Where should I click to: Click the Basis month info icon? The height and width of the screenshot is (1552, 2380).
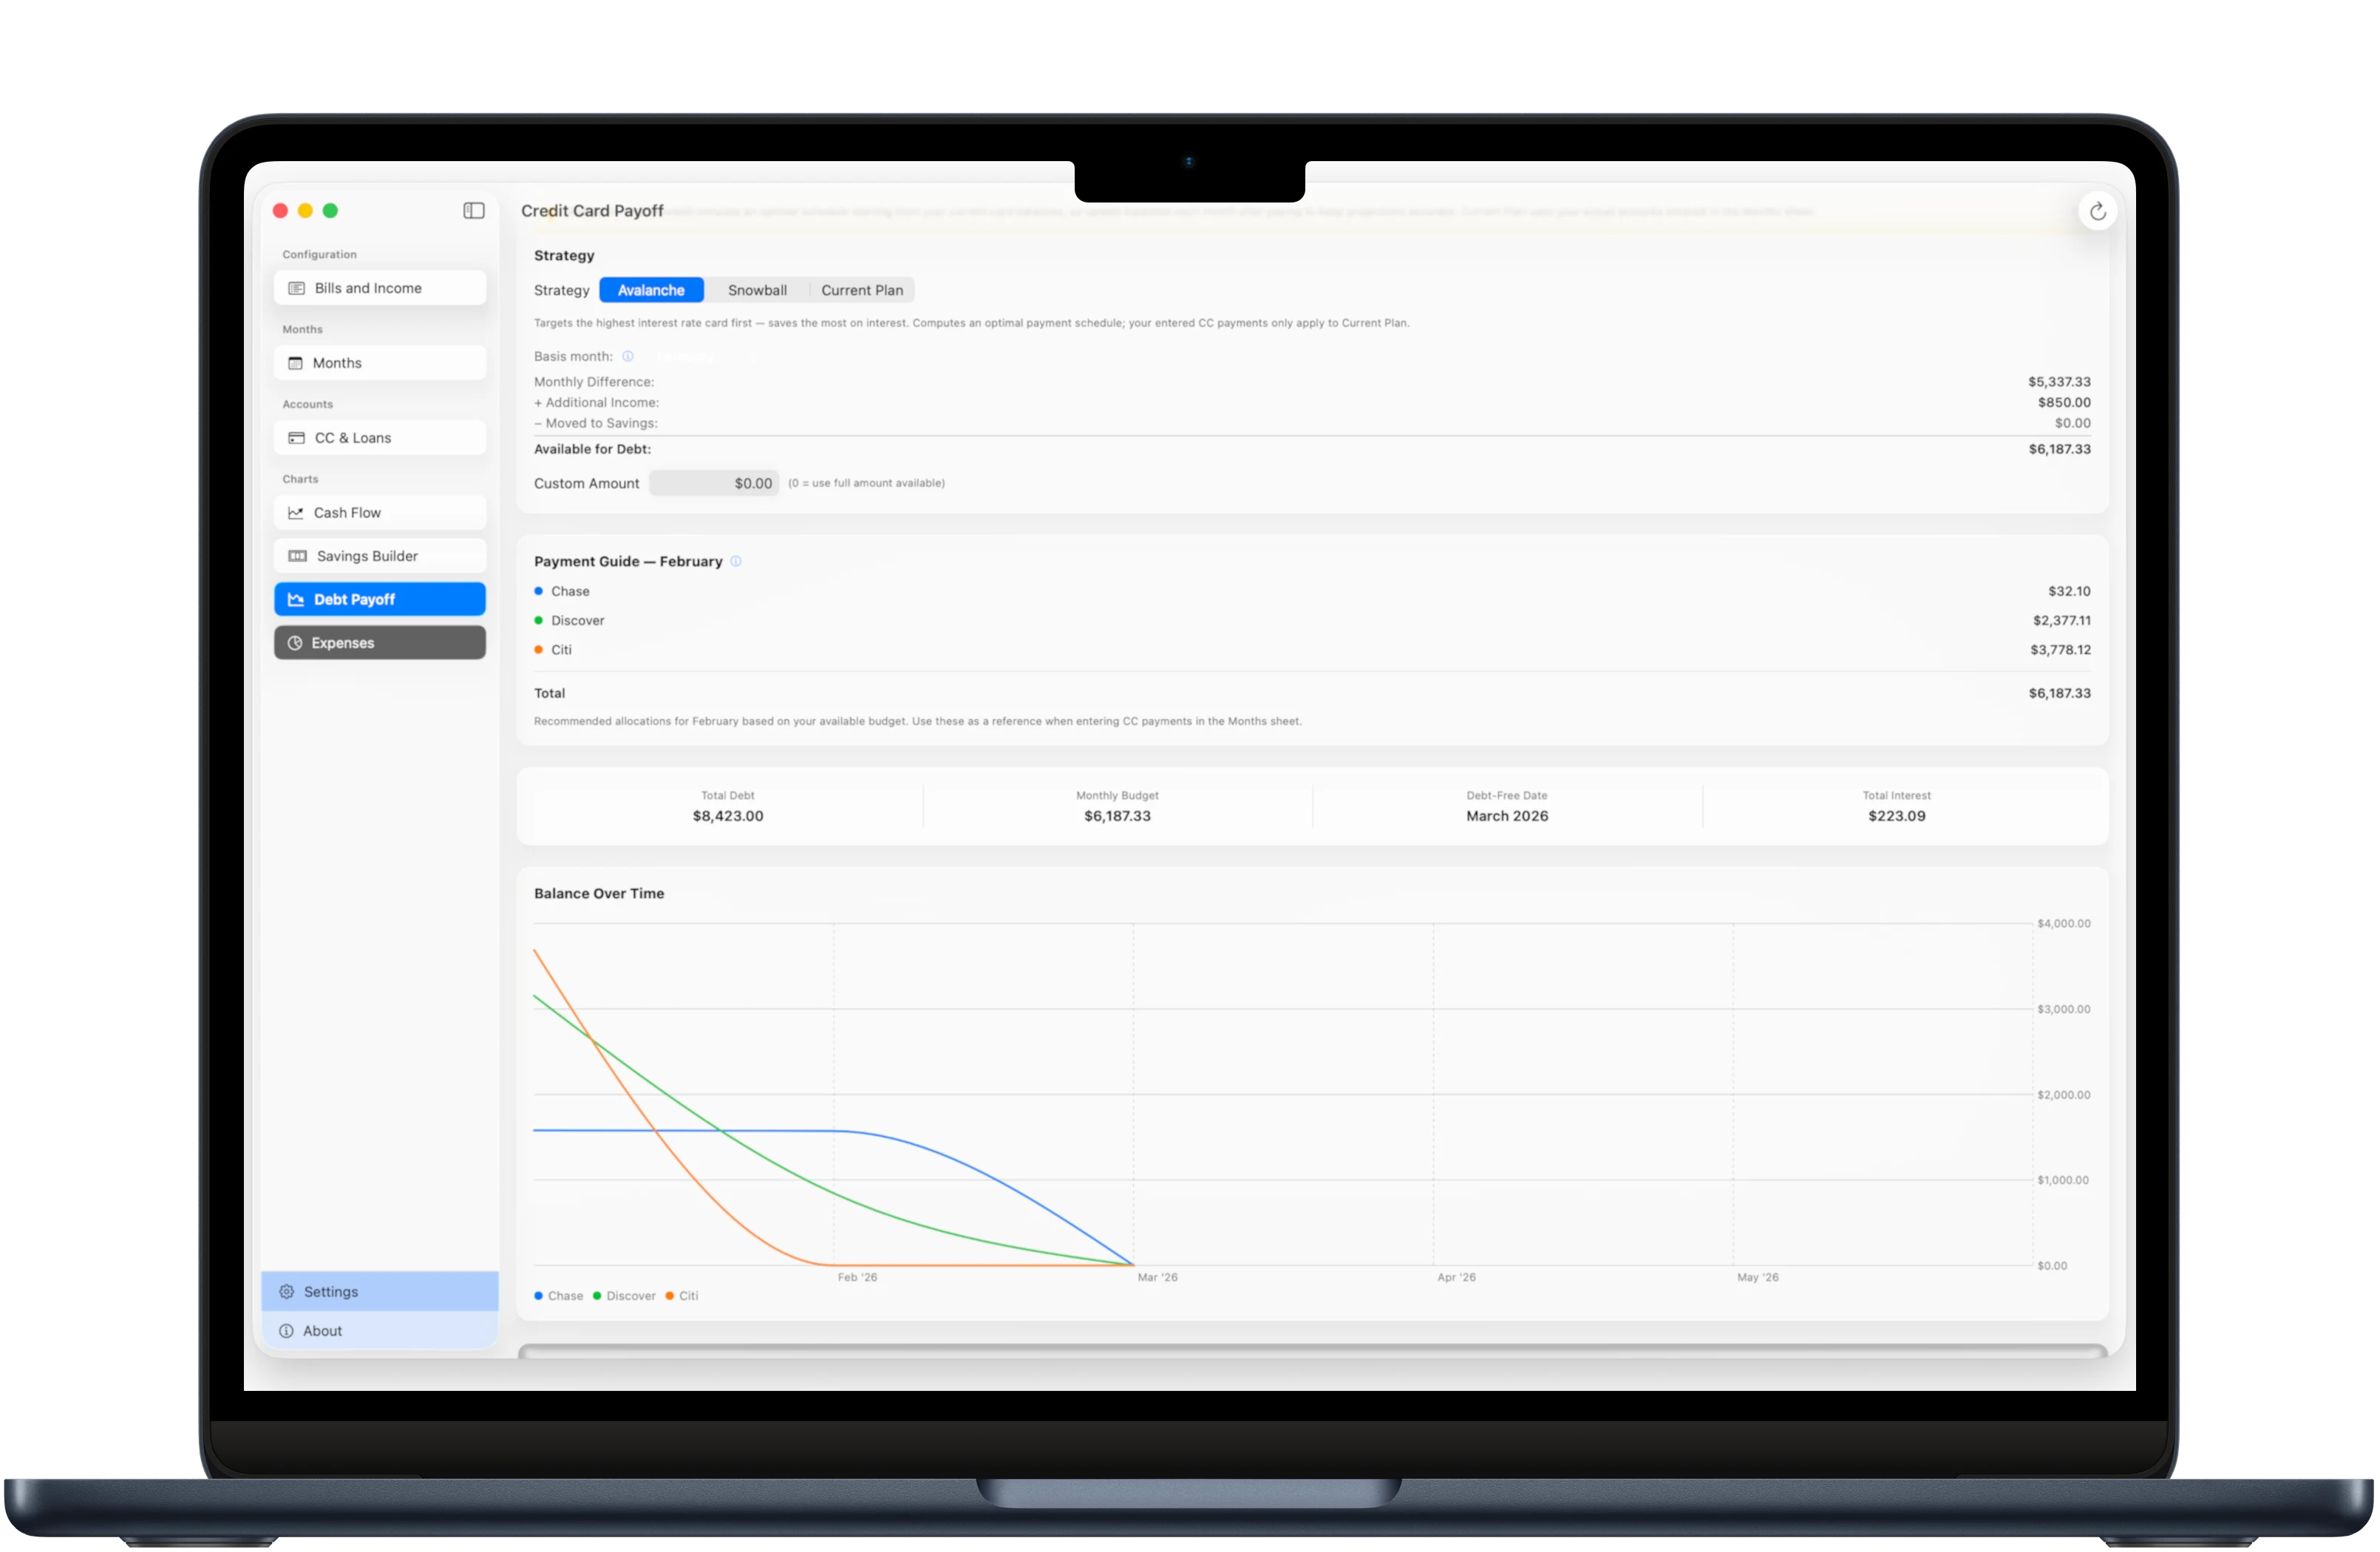pos(628,356)
